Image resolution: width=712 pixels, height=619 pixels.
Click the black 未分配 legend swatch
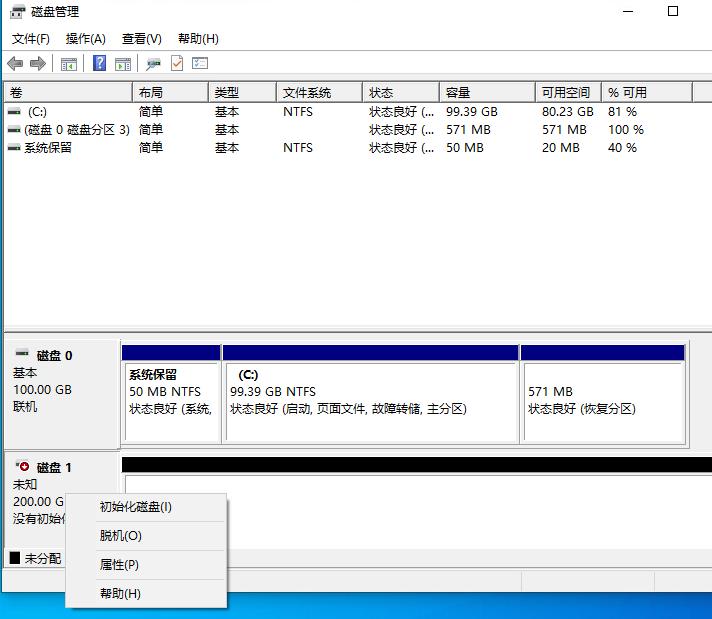tap(15, 558)
